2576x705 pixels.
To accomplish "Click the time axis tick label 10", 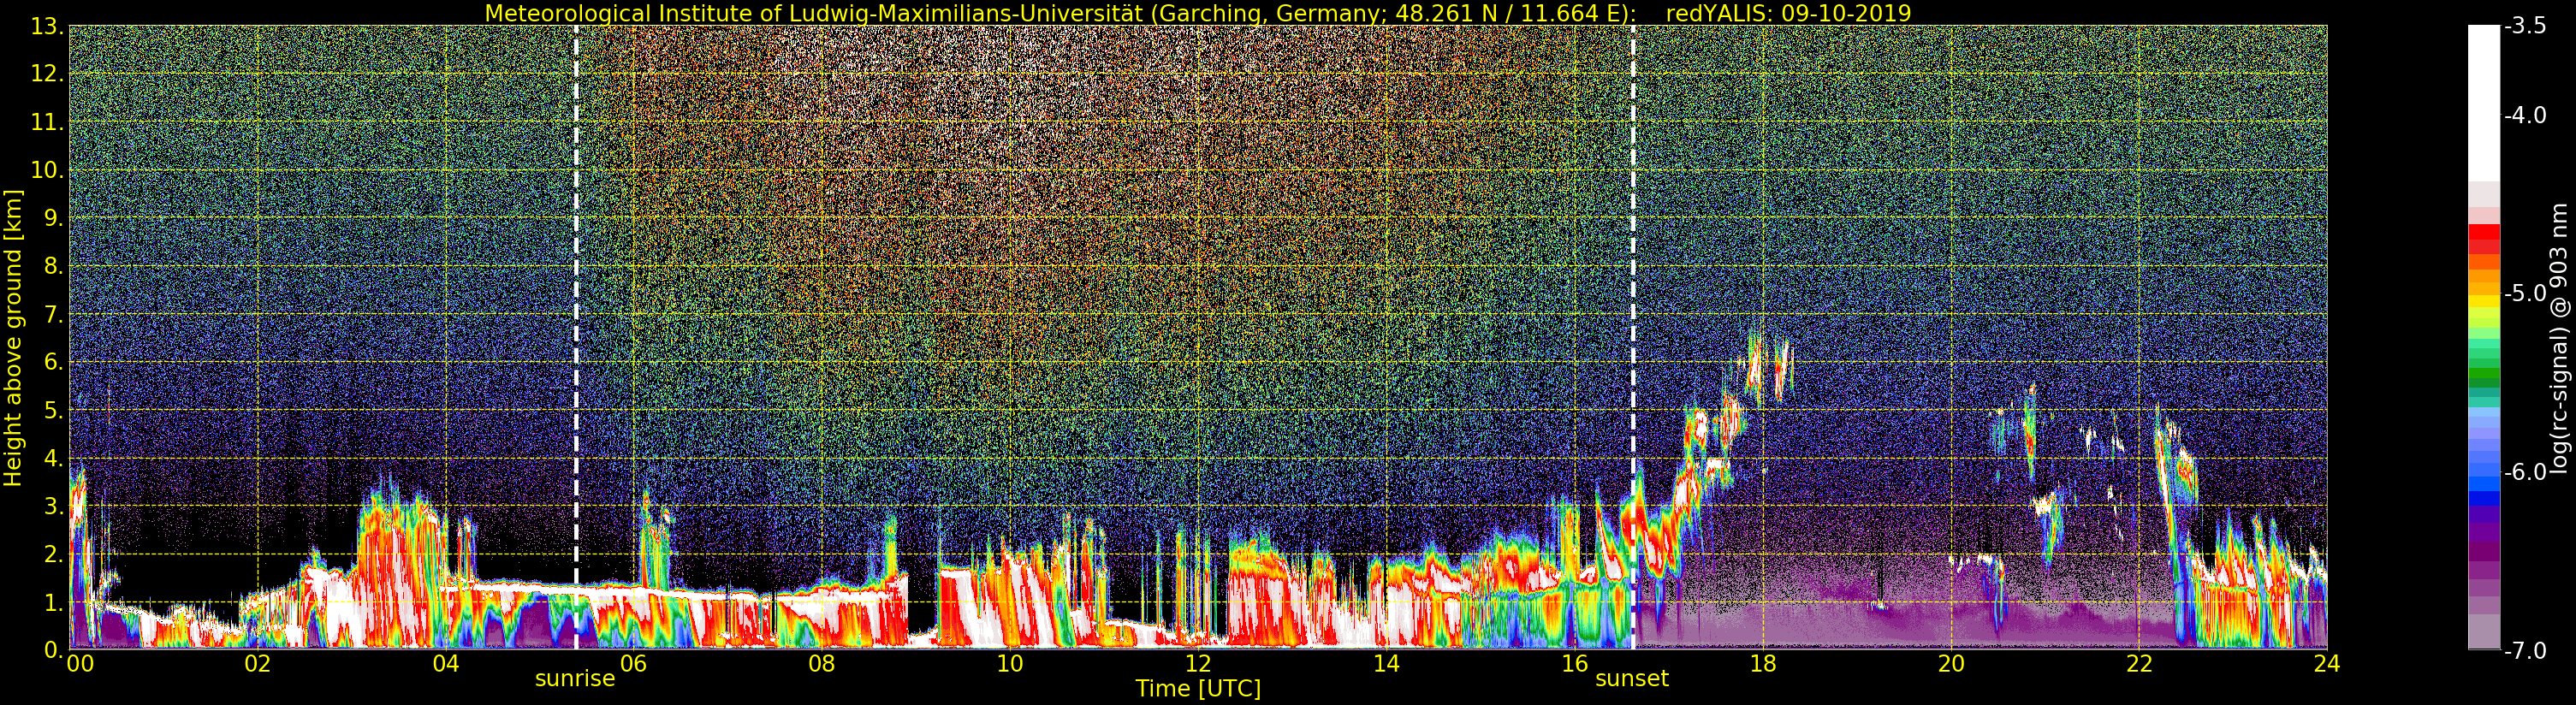I will pyautogui.click(x=1010, y=664).
